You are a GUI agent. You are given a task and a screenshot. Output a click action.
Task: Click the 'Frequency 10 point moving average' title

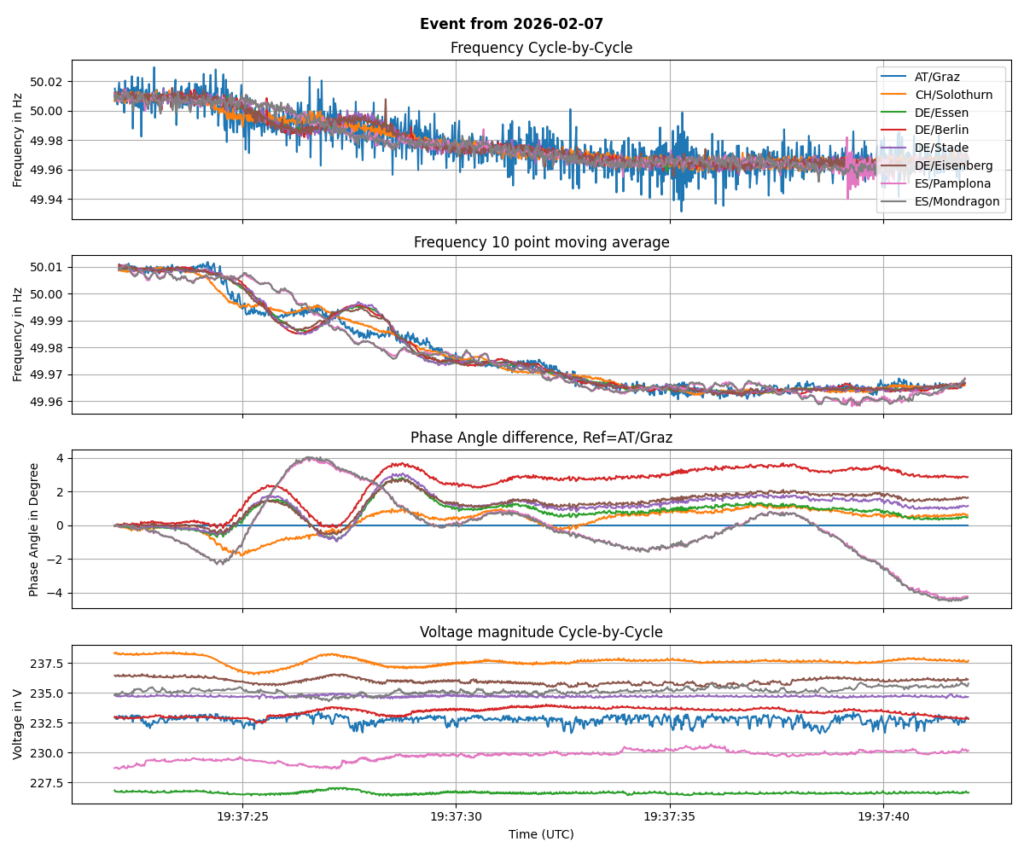(541, 242)
